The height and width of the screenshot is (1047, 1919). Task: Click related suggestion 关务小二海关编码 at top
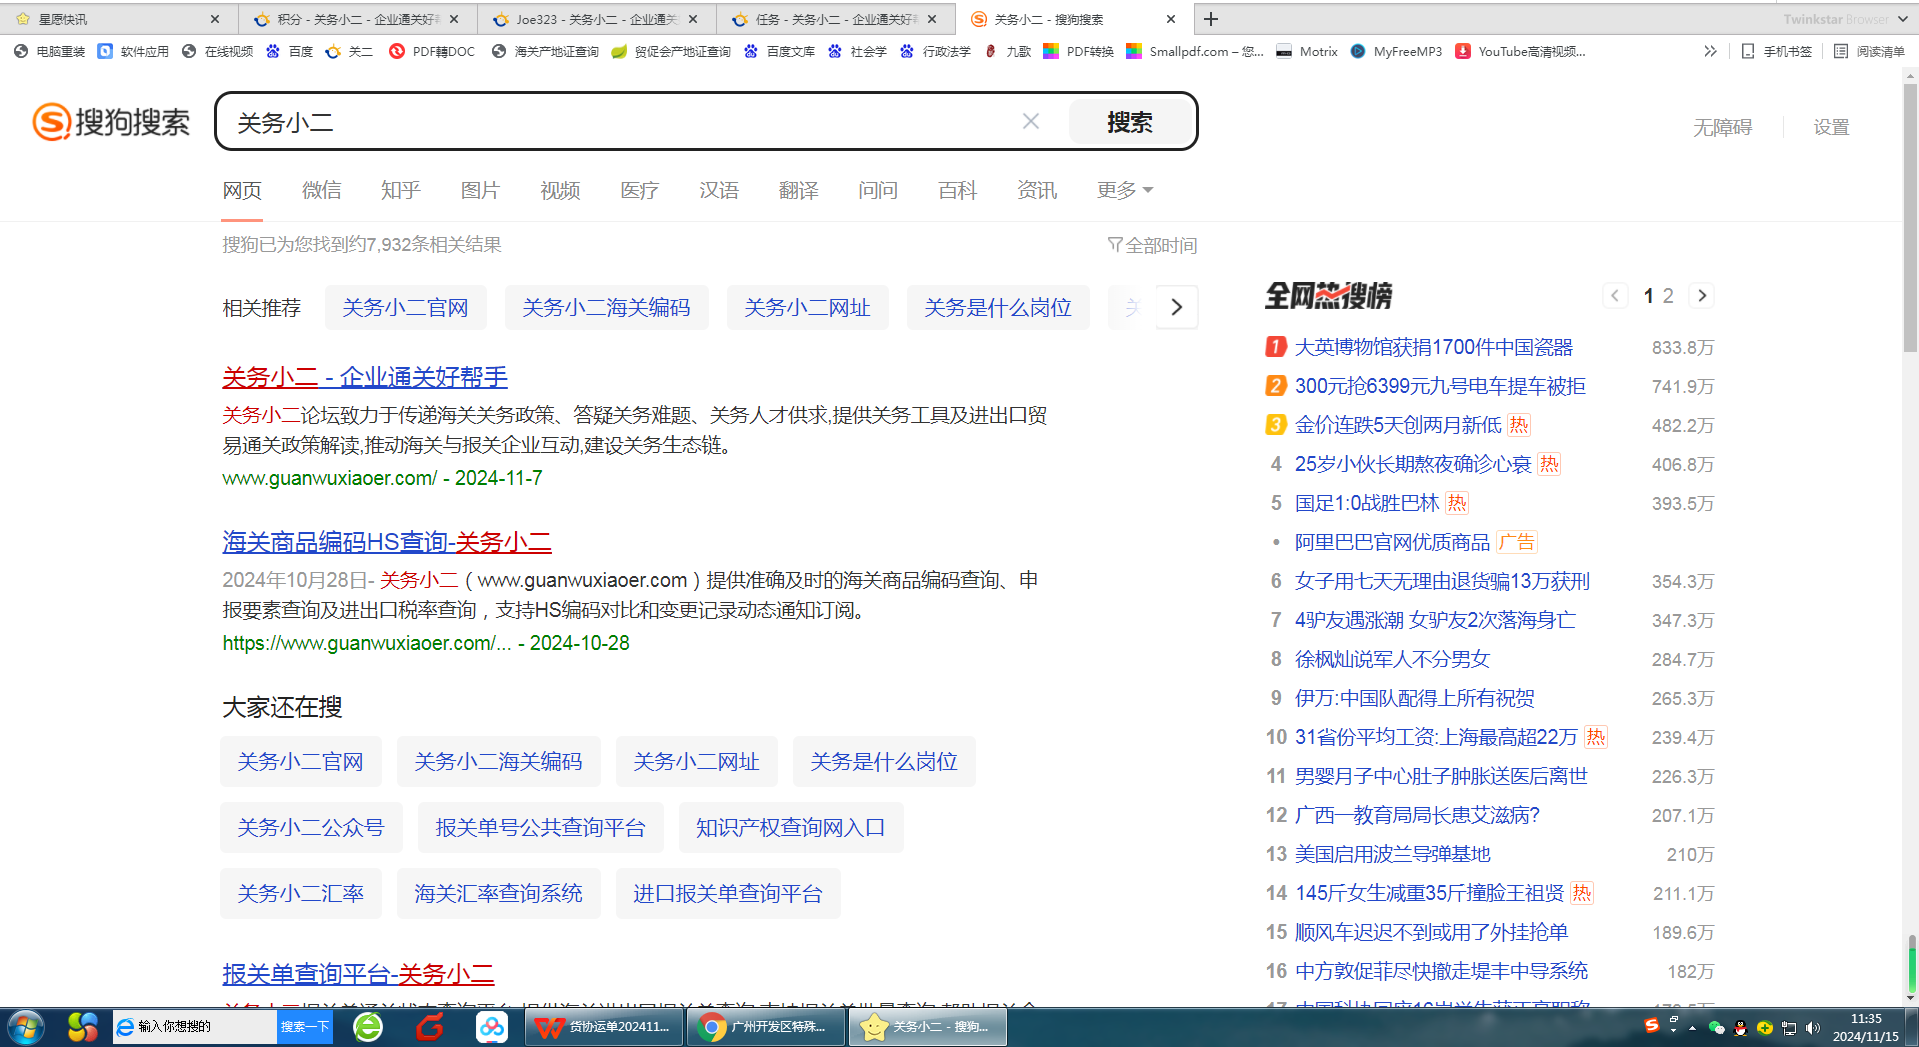tap(606, 307)
